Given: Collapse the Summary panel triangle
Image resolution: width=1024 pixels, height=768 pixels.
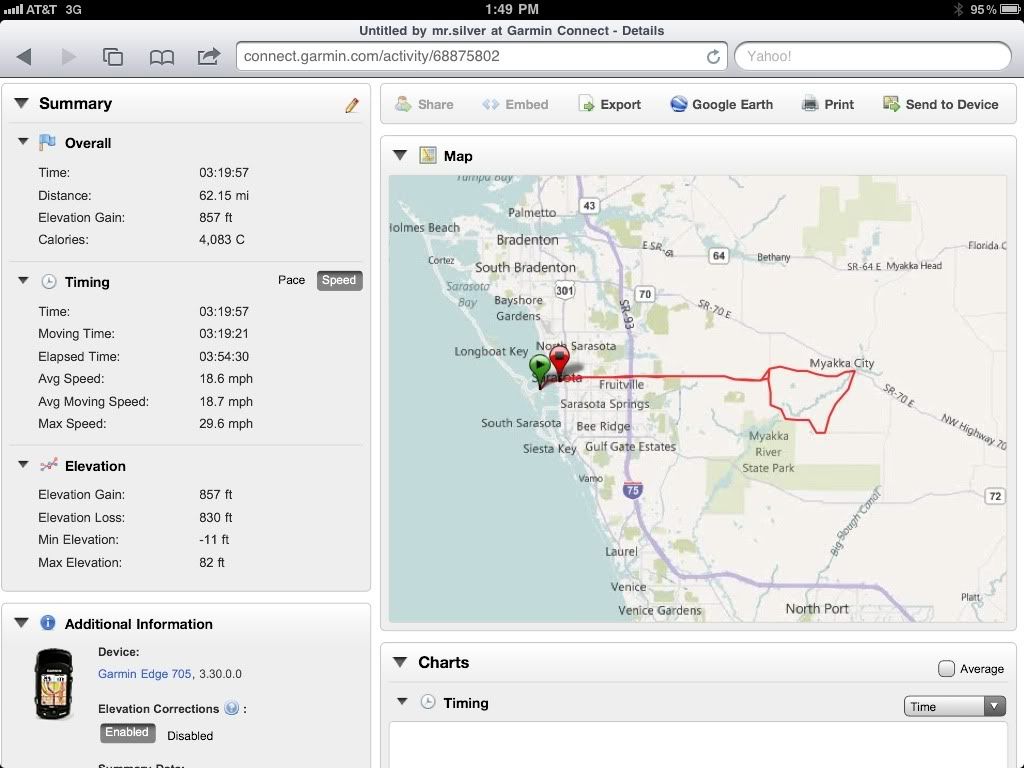Looking at the screenshot, I should click(20, 103).
